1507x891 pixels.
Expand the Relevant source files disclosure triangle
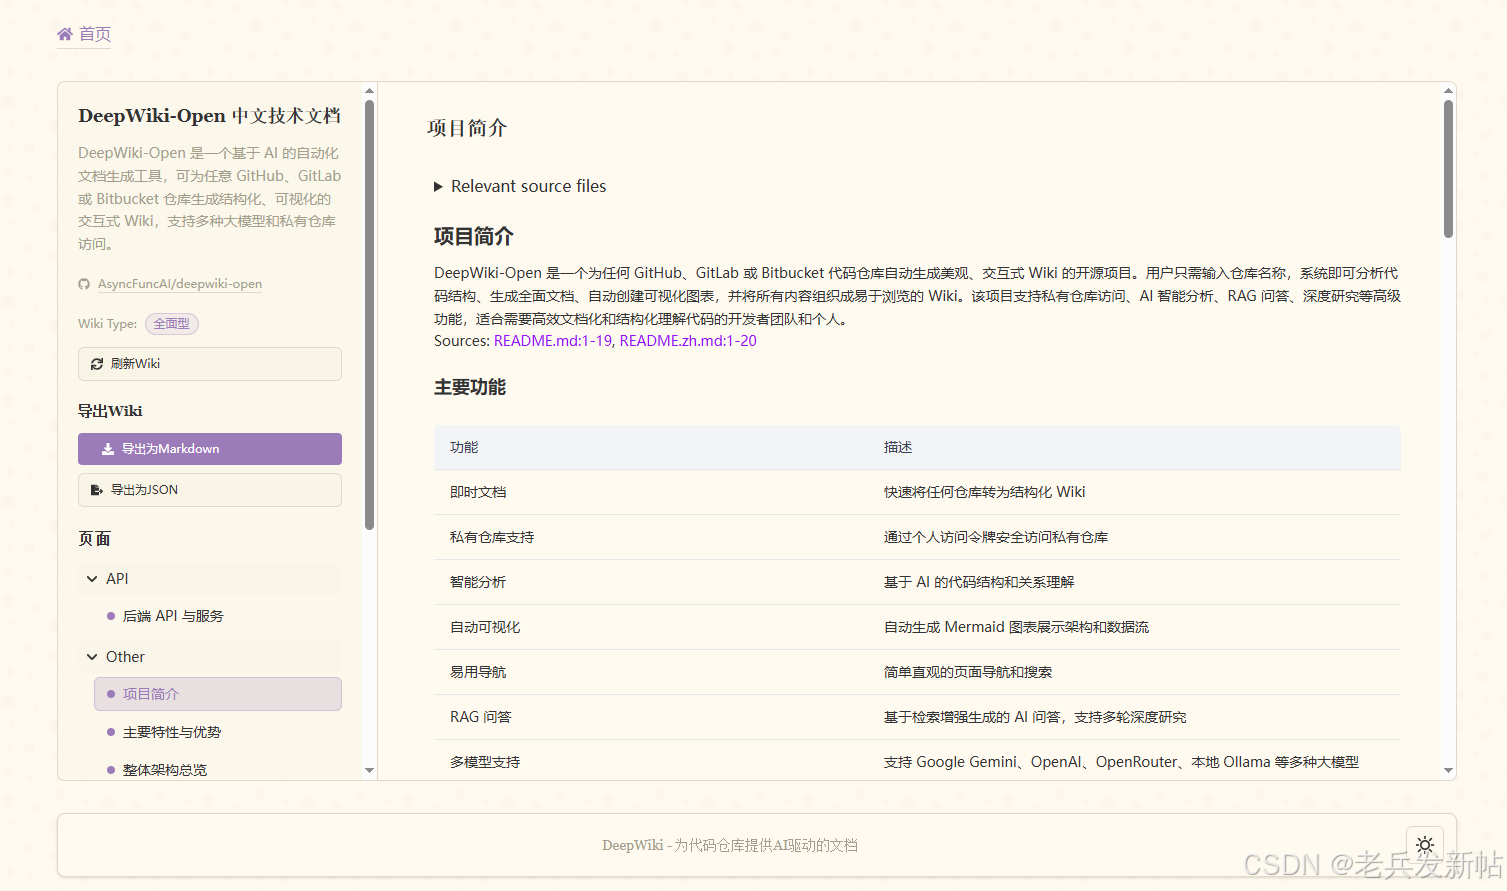coord(438,187)
